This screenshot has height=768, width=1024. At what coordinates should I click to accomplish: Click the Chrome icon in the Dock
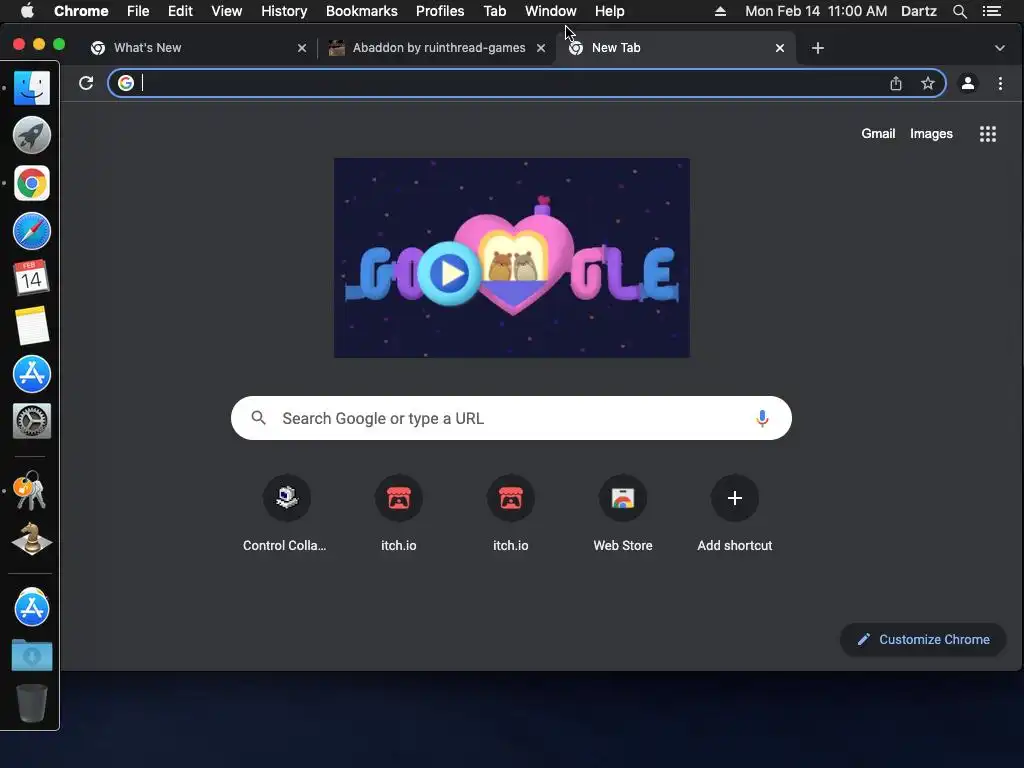[31, 184]
